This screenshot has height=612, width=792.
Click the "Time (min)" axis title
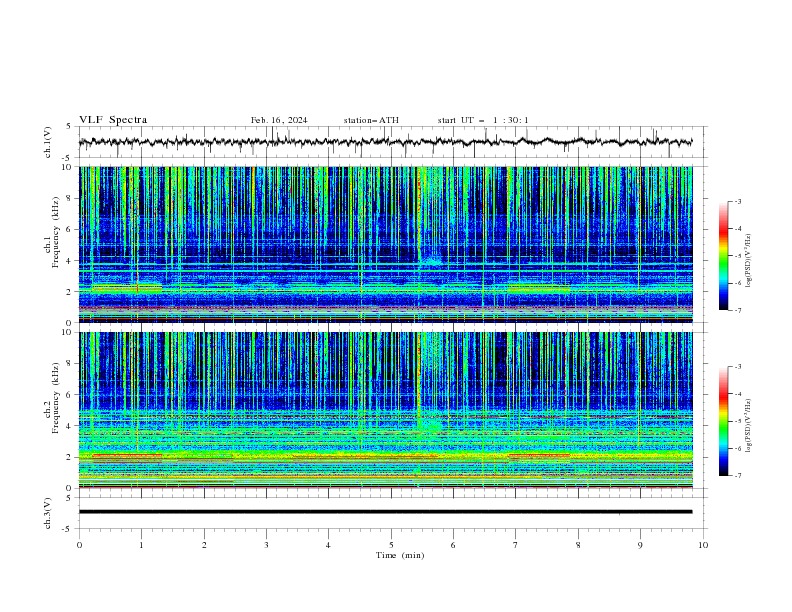tap(400, 555)
